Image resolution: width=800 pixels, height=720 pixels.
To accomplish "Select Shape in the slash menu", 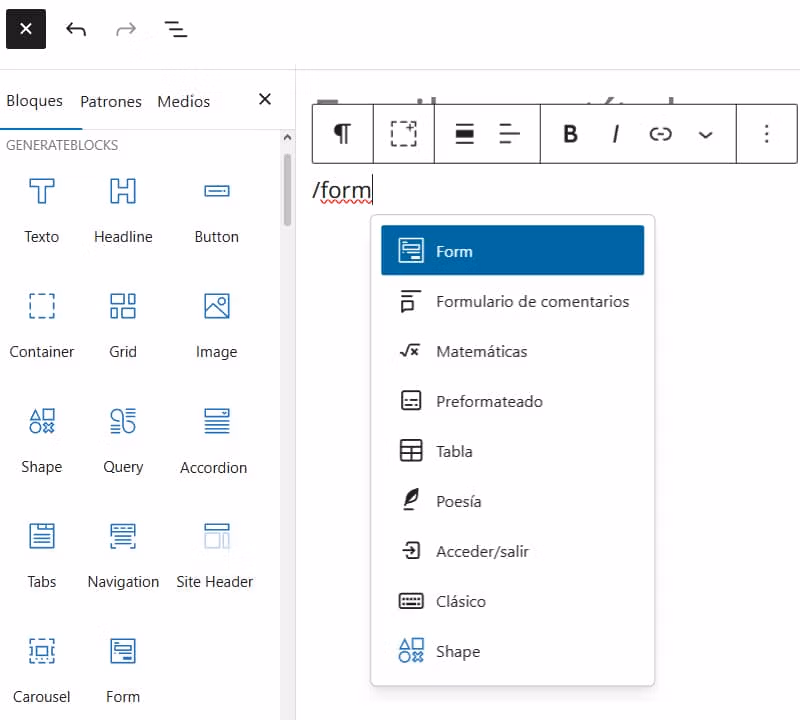I will tap(512, 651).
